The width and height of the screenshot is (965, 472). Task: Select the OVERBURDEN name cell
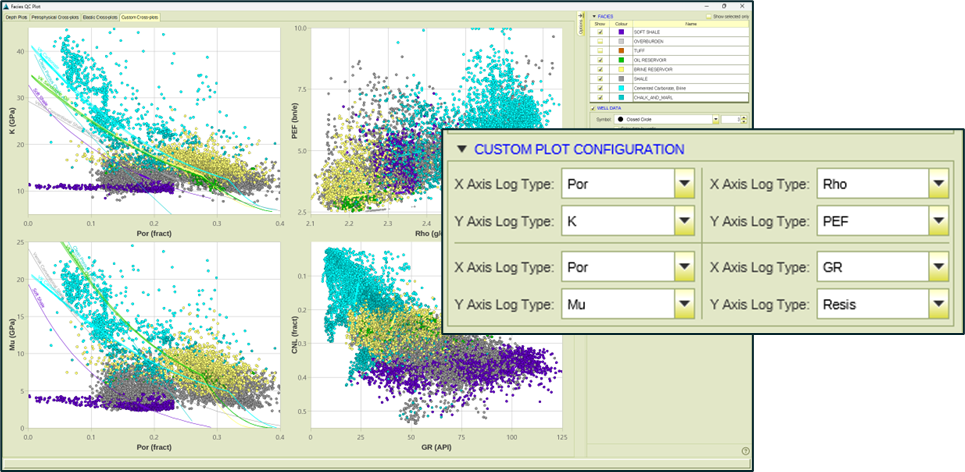click(691, 41)
